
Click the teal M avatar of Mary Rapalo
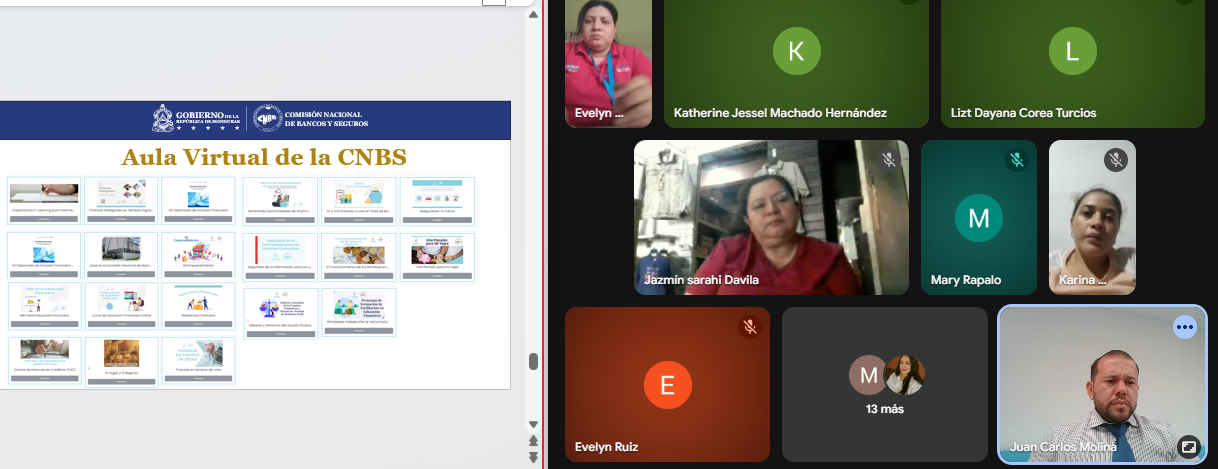pos(978,218)
